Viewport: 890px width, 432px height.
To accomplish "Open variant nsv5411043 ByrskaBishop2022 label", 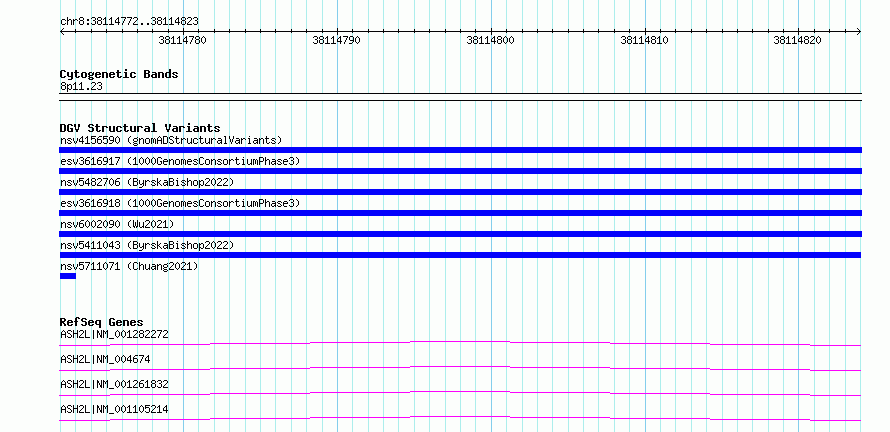I will point(147,245).
